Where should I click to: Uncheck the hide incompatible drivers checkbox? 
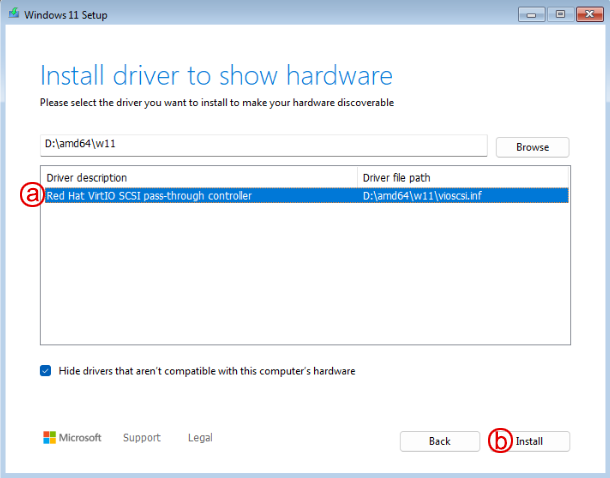(x=46, y=371)
